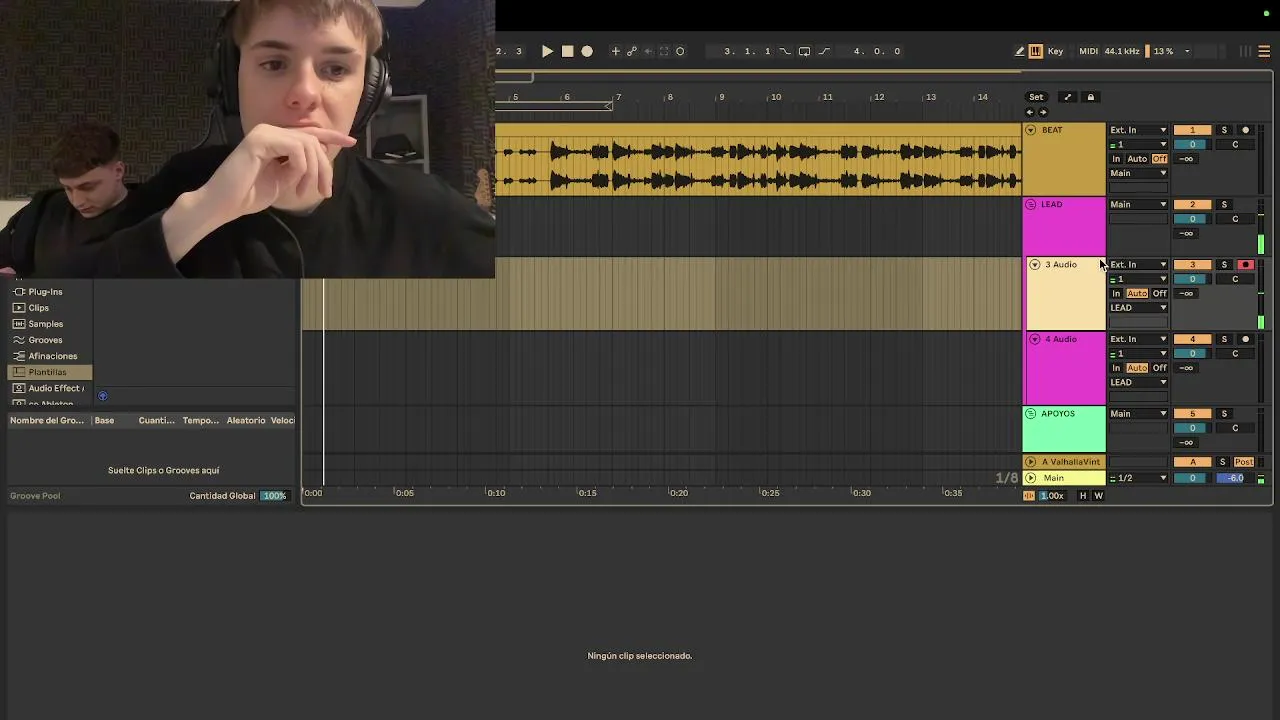1280x720 pixels.
Task: Toggle LEAD track activator 2
Action: tap(1192, 204)
